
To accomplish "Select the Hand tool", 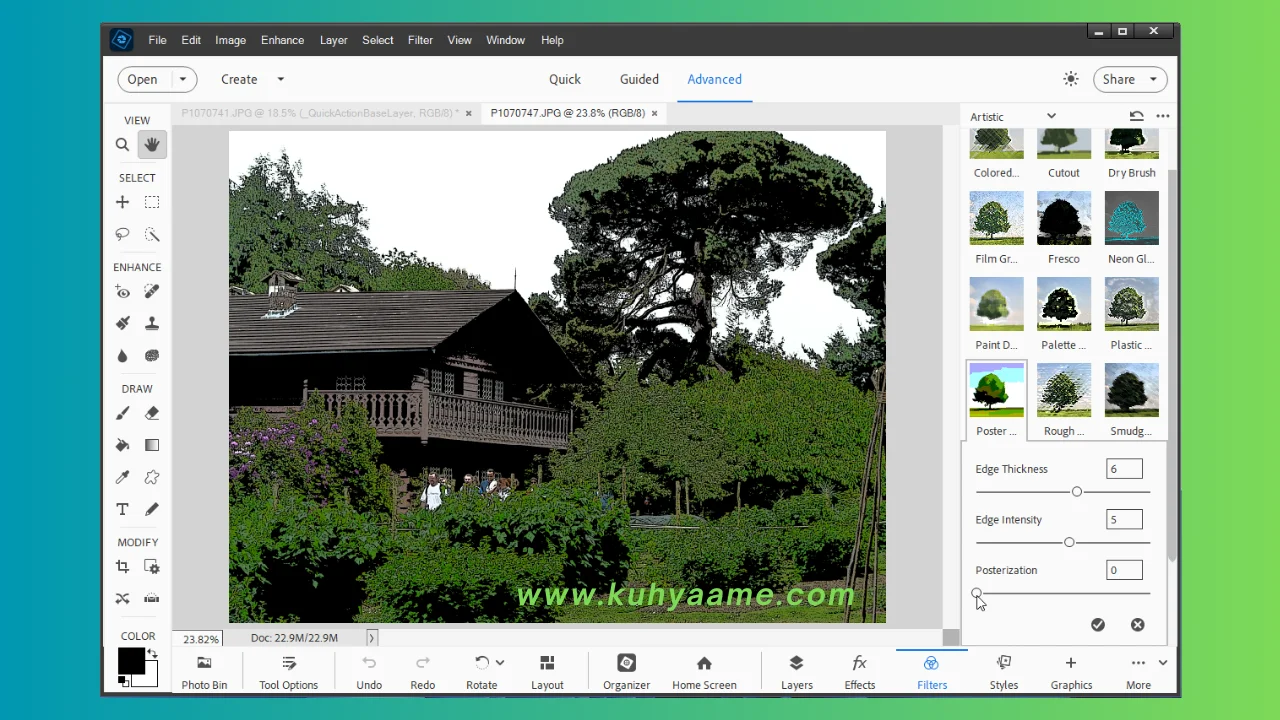I will pos(152,145).
